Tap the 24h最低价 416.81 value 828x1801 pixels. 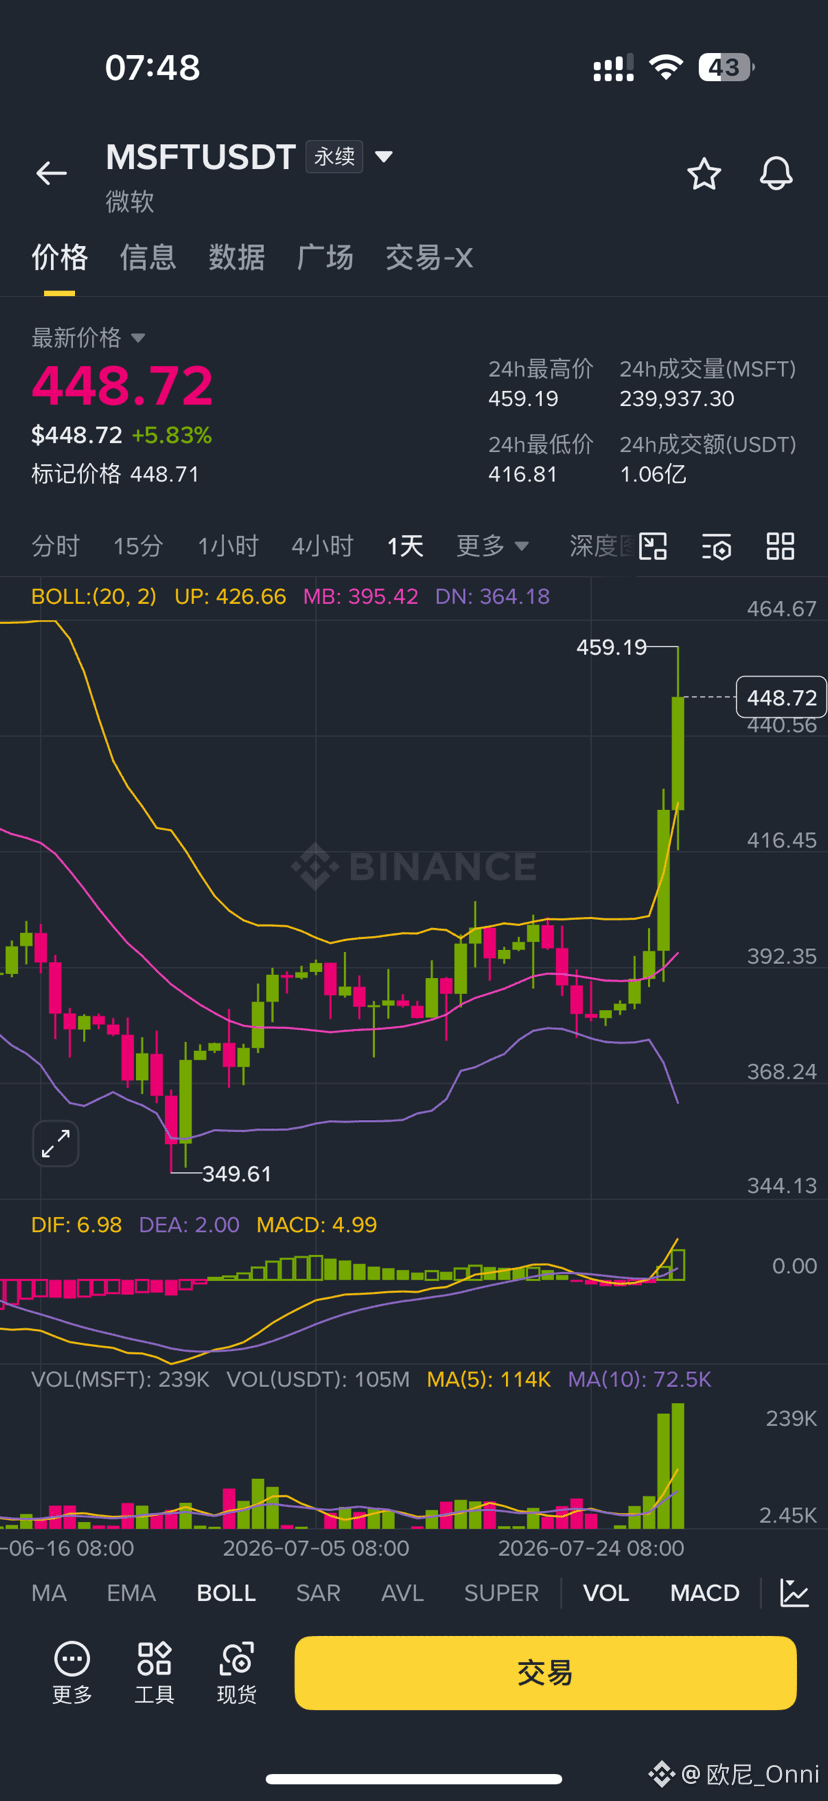click(x=522, y=474)
